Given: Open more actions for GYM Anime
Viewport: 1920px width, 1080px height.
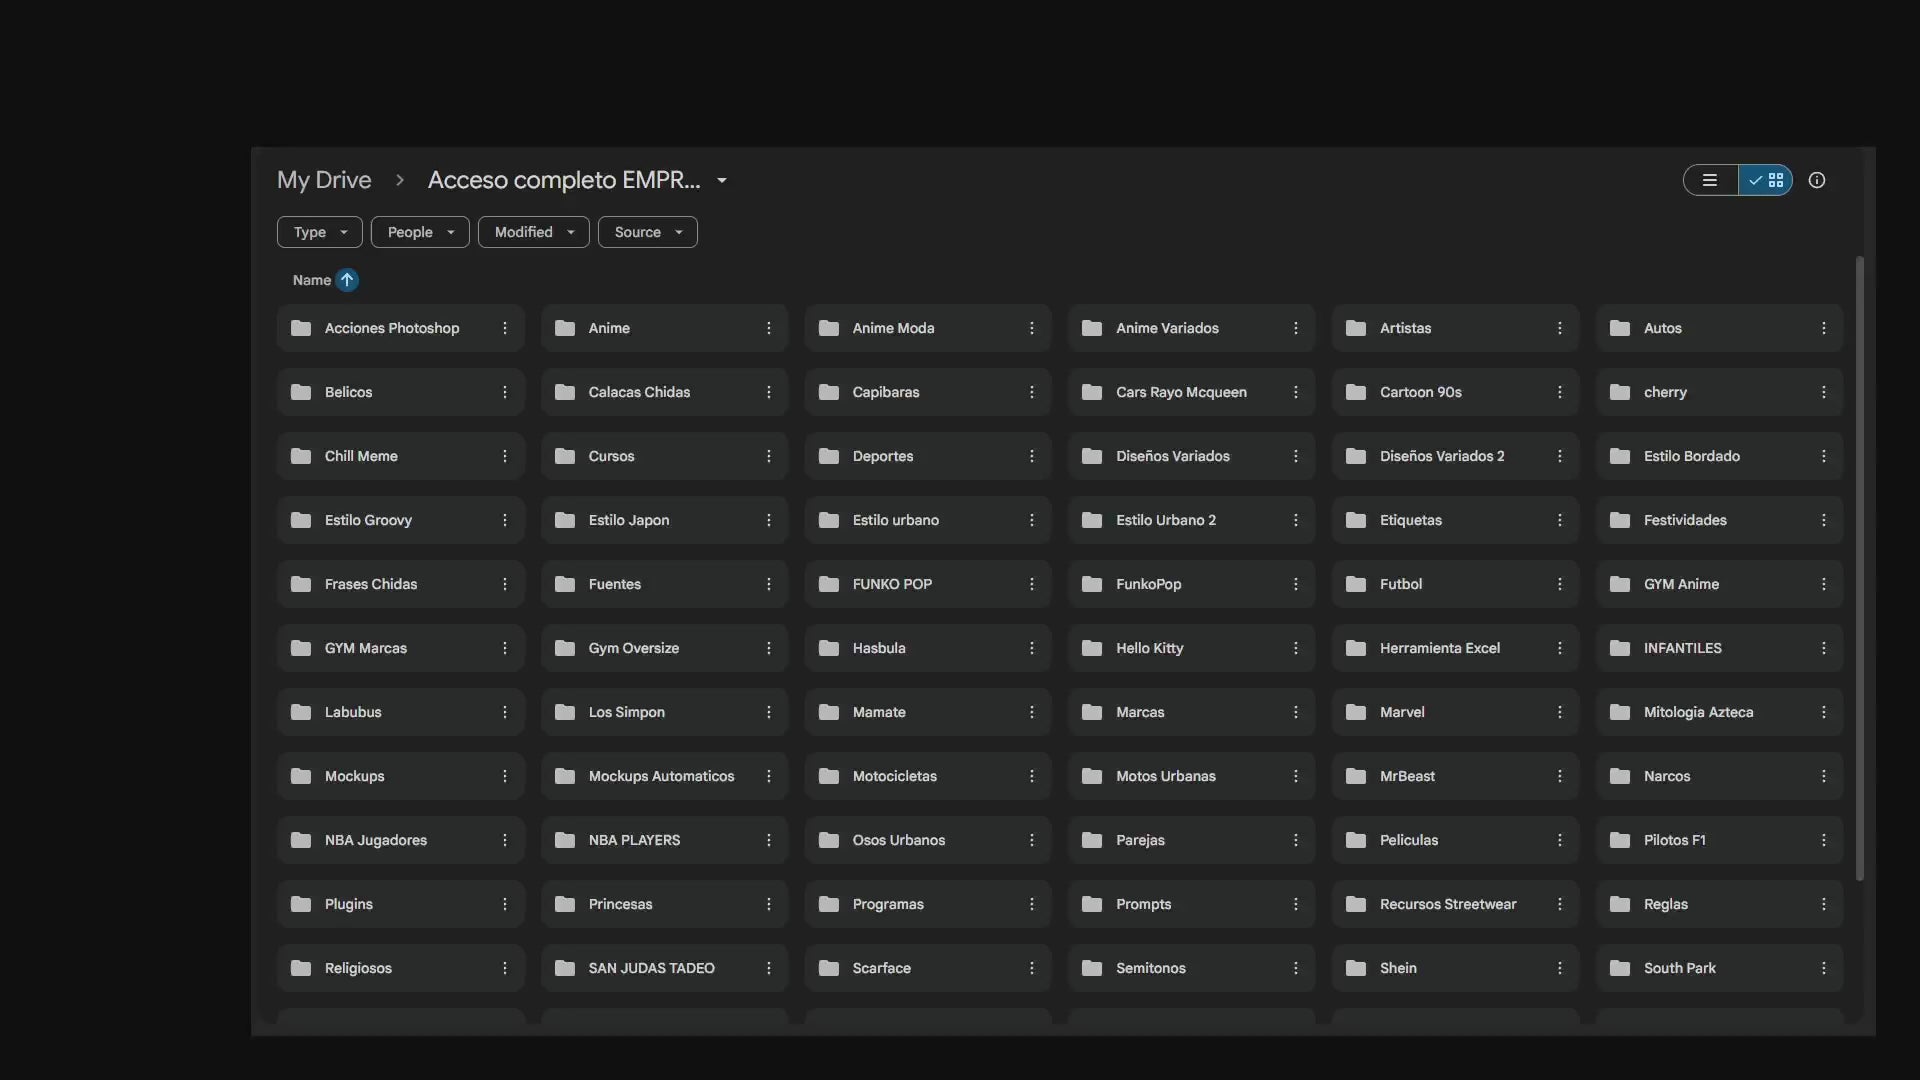Looking at the screenshot, I should pos(1824,584).
